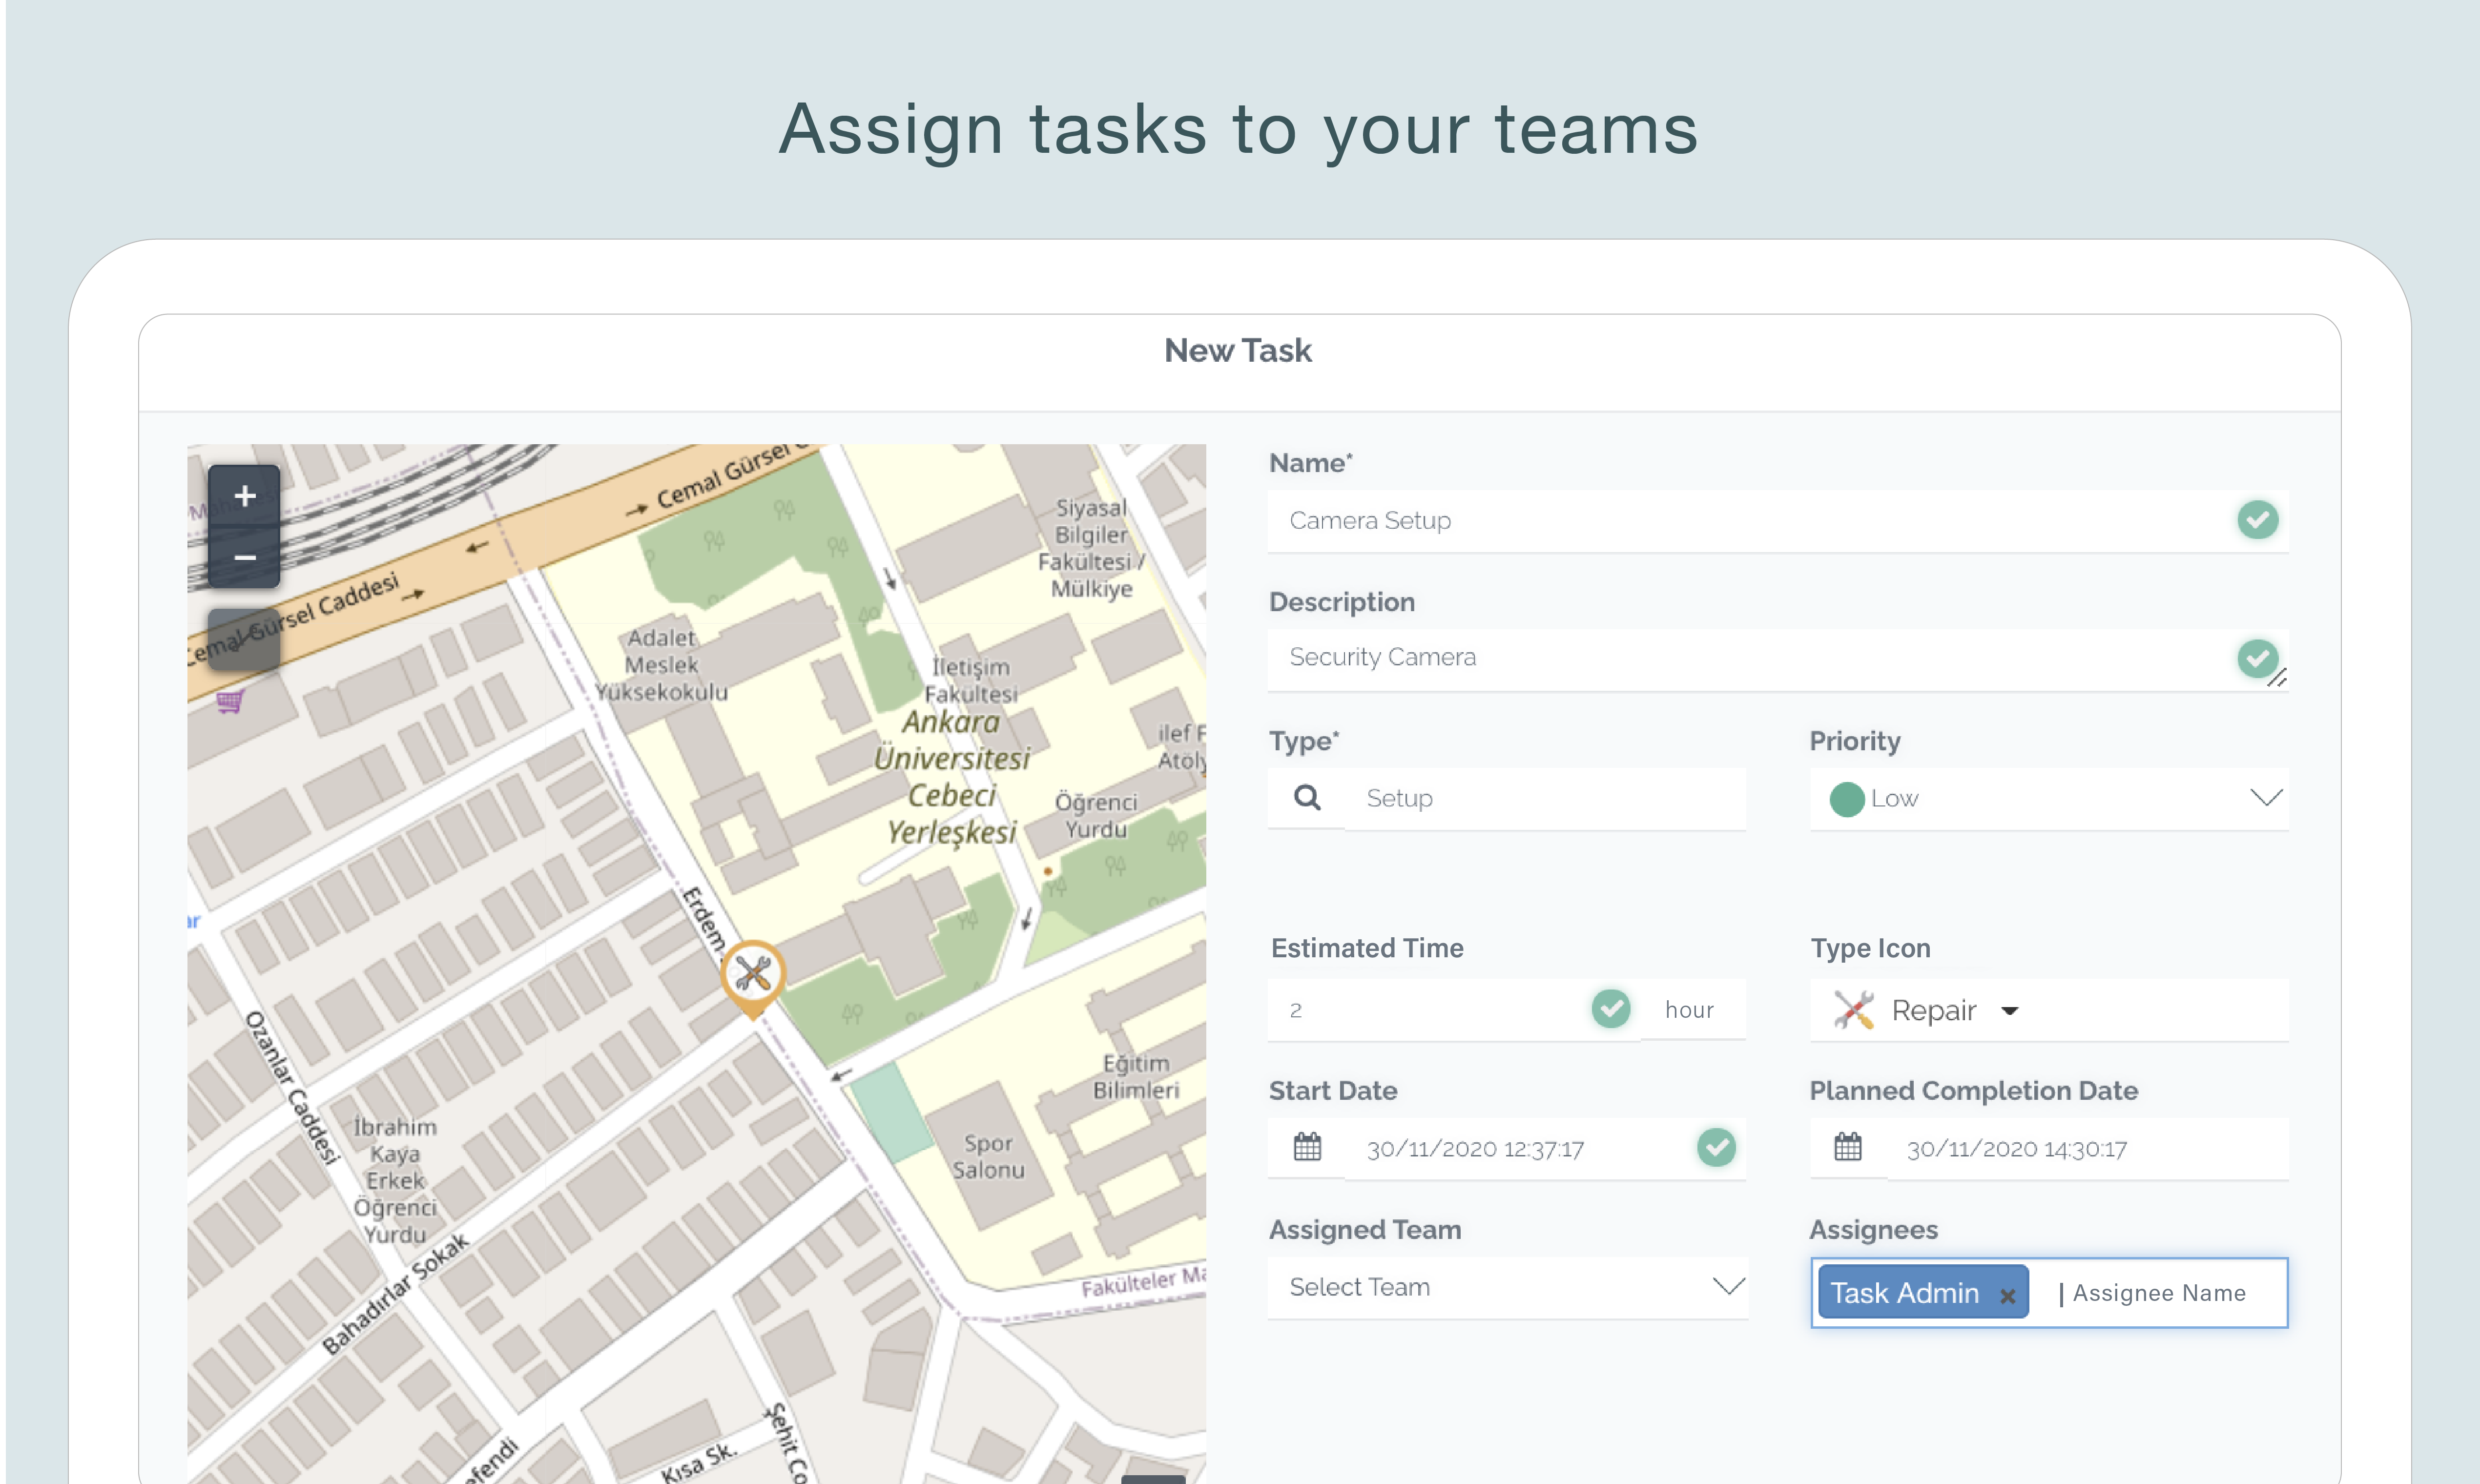Click the repair pin marker on map
This screenshot has height=1484, width=2480.
click(x=752, y=973)
